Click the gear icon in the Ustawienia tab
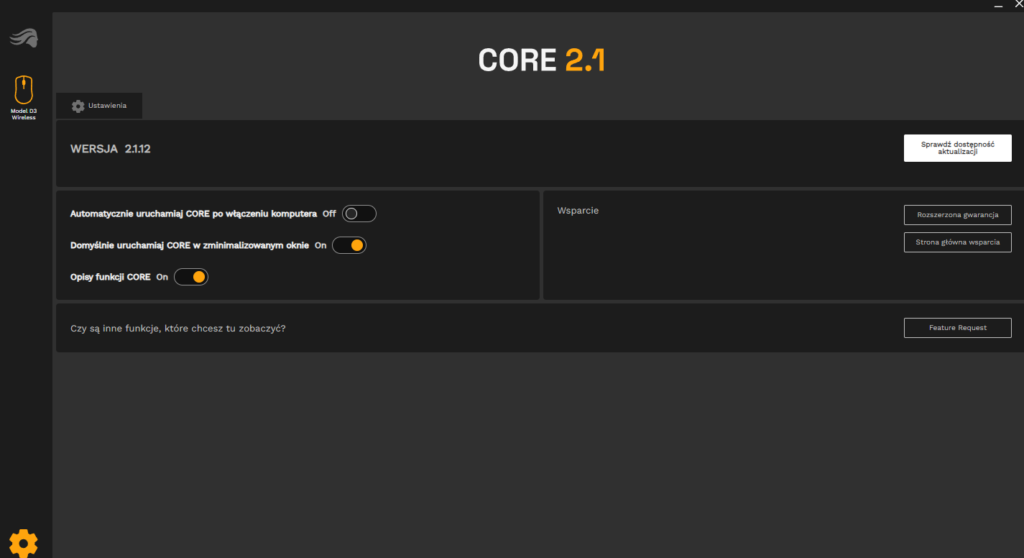Image resolution: width=1024 pixels, height=558 pixels. point(78,106)
